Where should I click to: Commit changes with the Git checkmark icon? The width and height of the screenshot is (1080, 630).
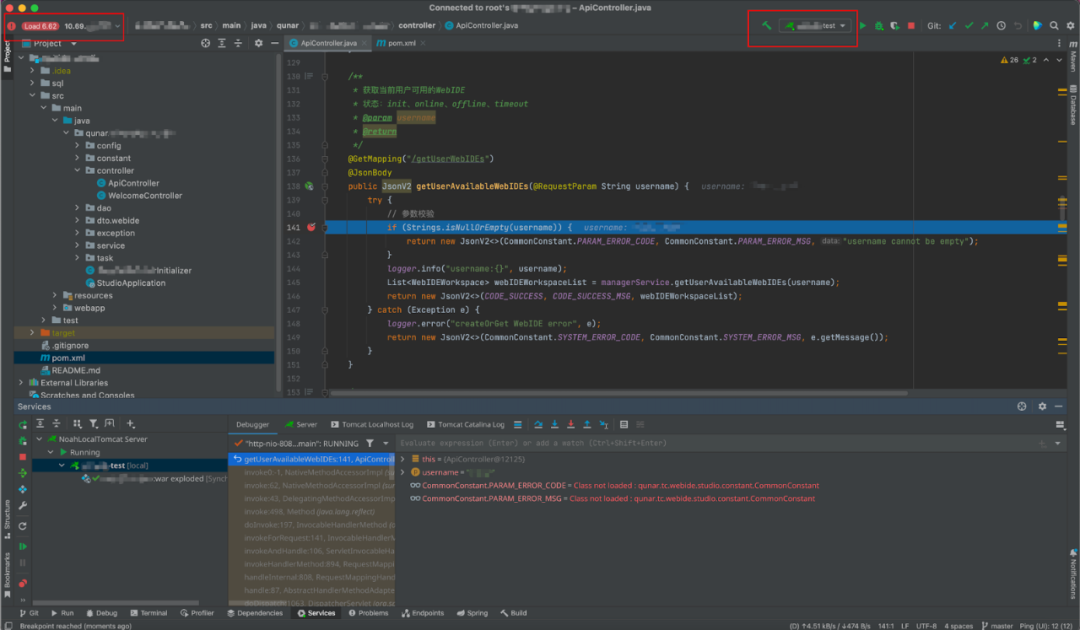[969, 25]
